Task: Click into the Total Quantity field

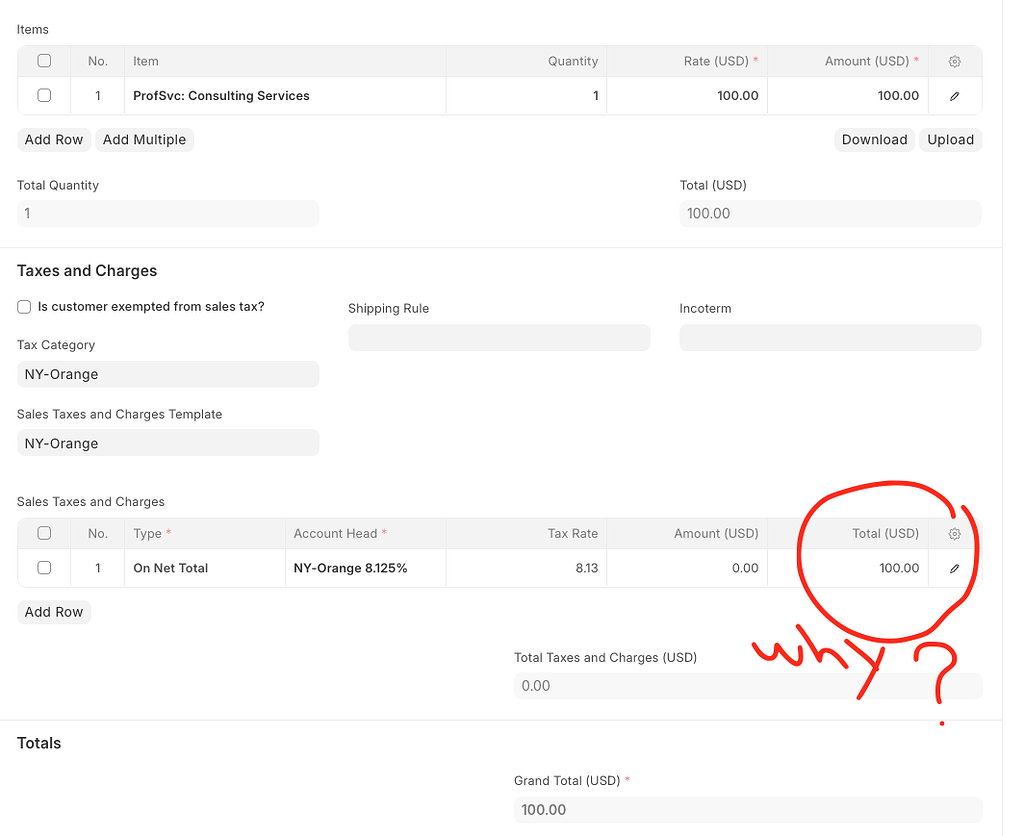Action: 168,213
